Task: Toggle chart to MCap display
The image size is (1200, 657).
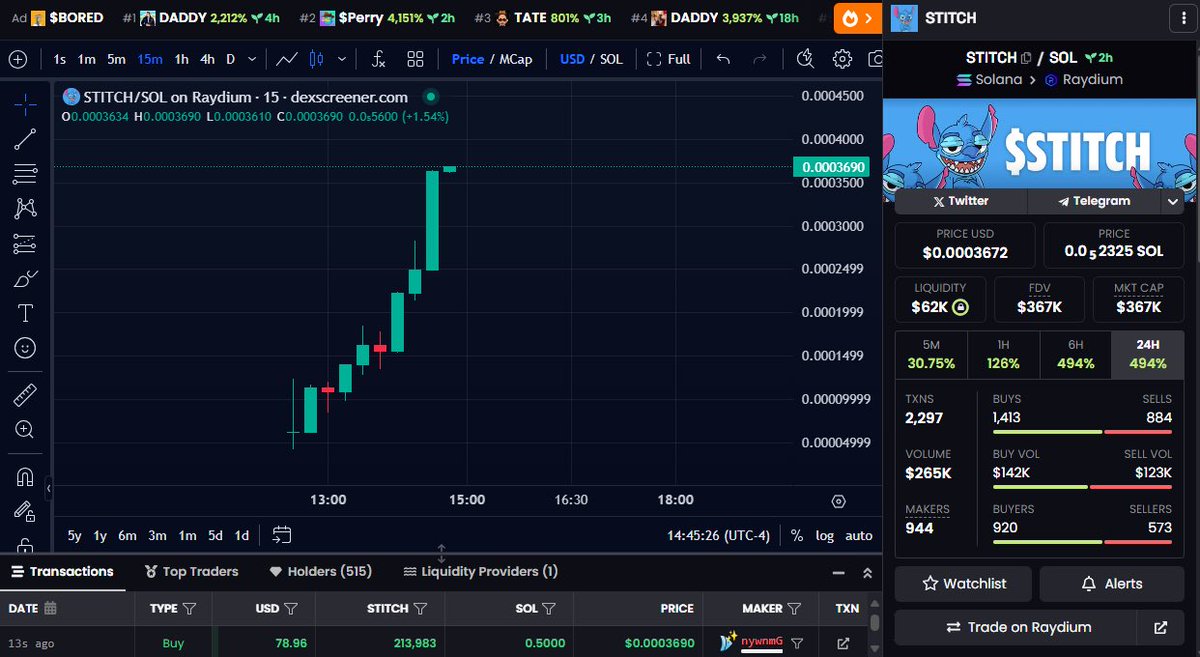Action: click(x=516, y=59)
